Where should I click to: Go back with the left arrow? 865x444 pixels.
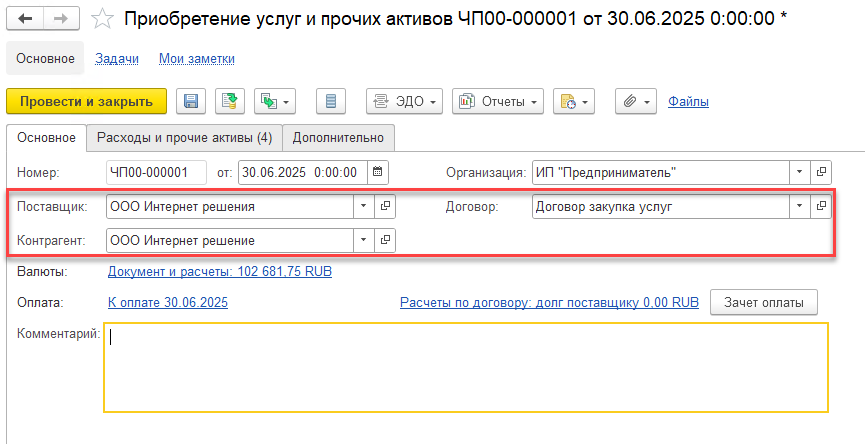point(26,19)
